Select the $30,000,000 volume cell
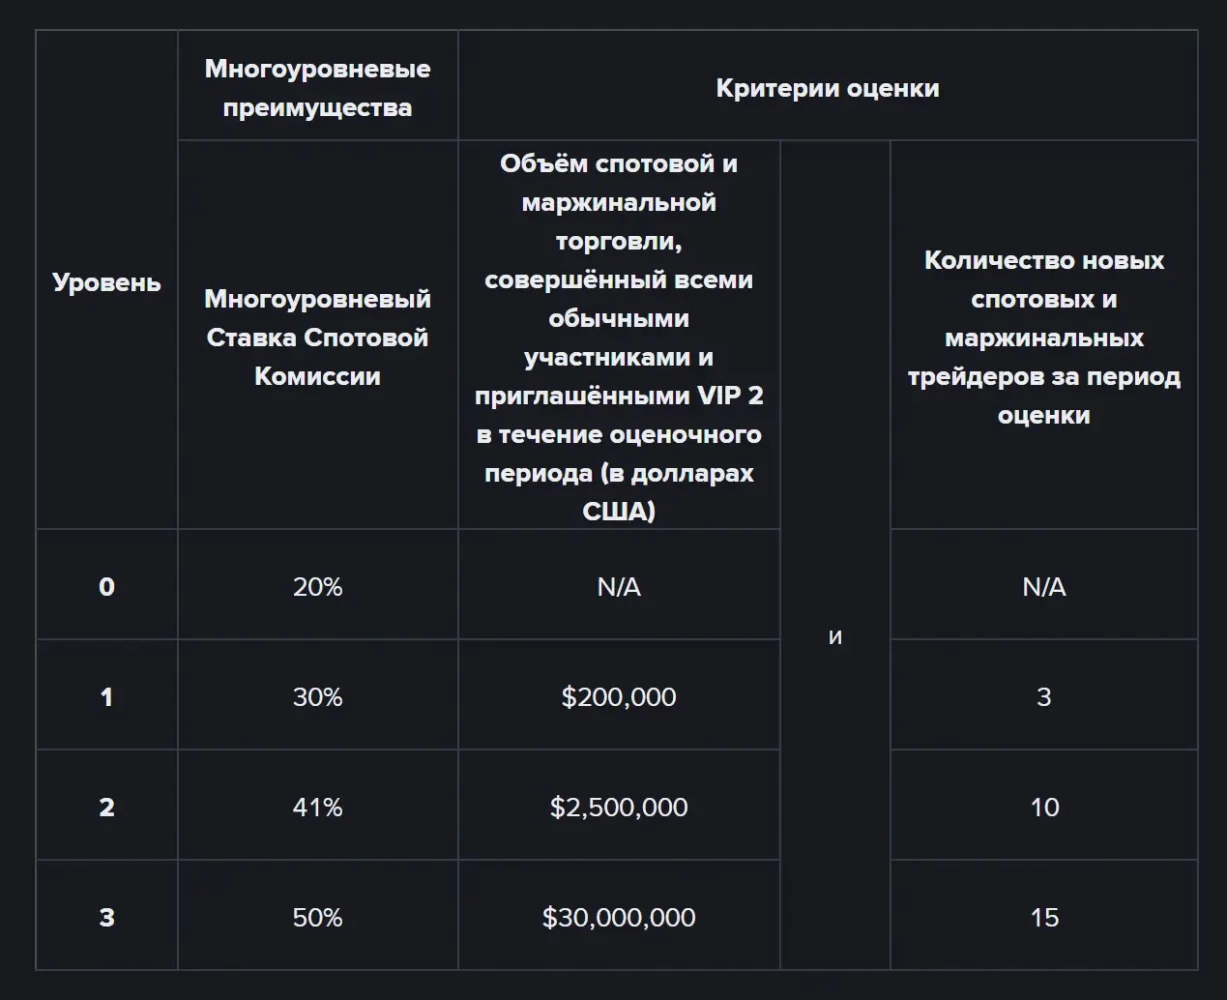 618,916
